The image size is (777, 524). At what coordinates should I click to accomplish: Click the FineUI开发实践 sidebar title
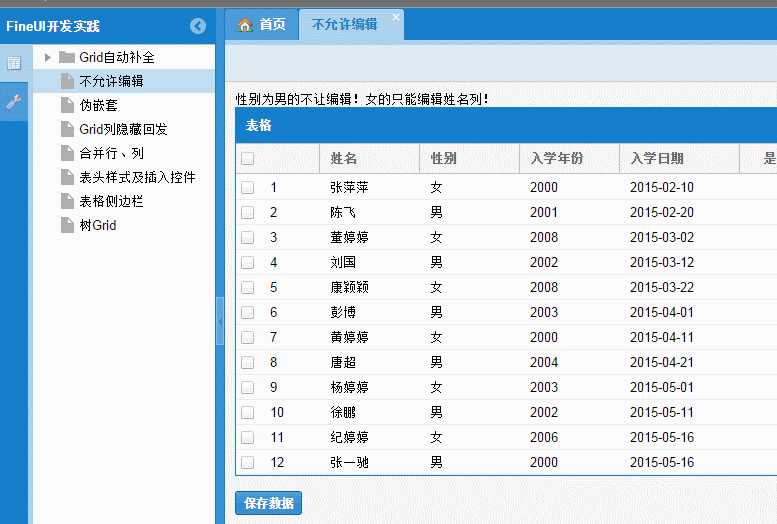tap(53, 26)
